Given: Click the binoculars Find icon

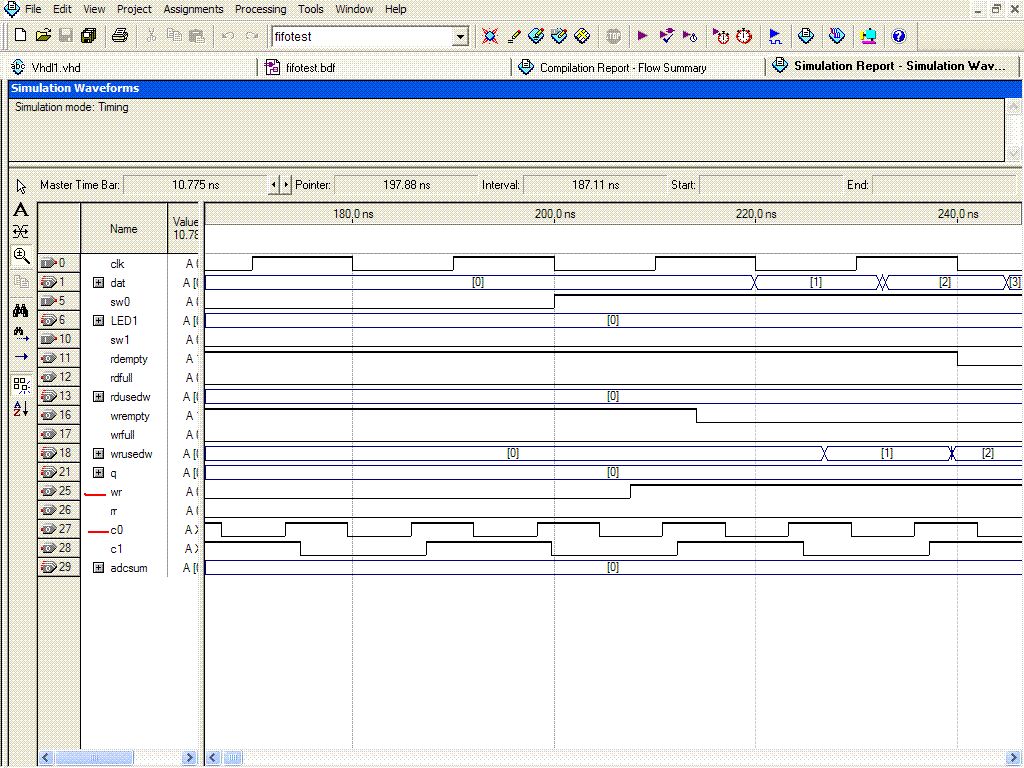Looking at the screenshot, I should click(21, 310).
